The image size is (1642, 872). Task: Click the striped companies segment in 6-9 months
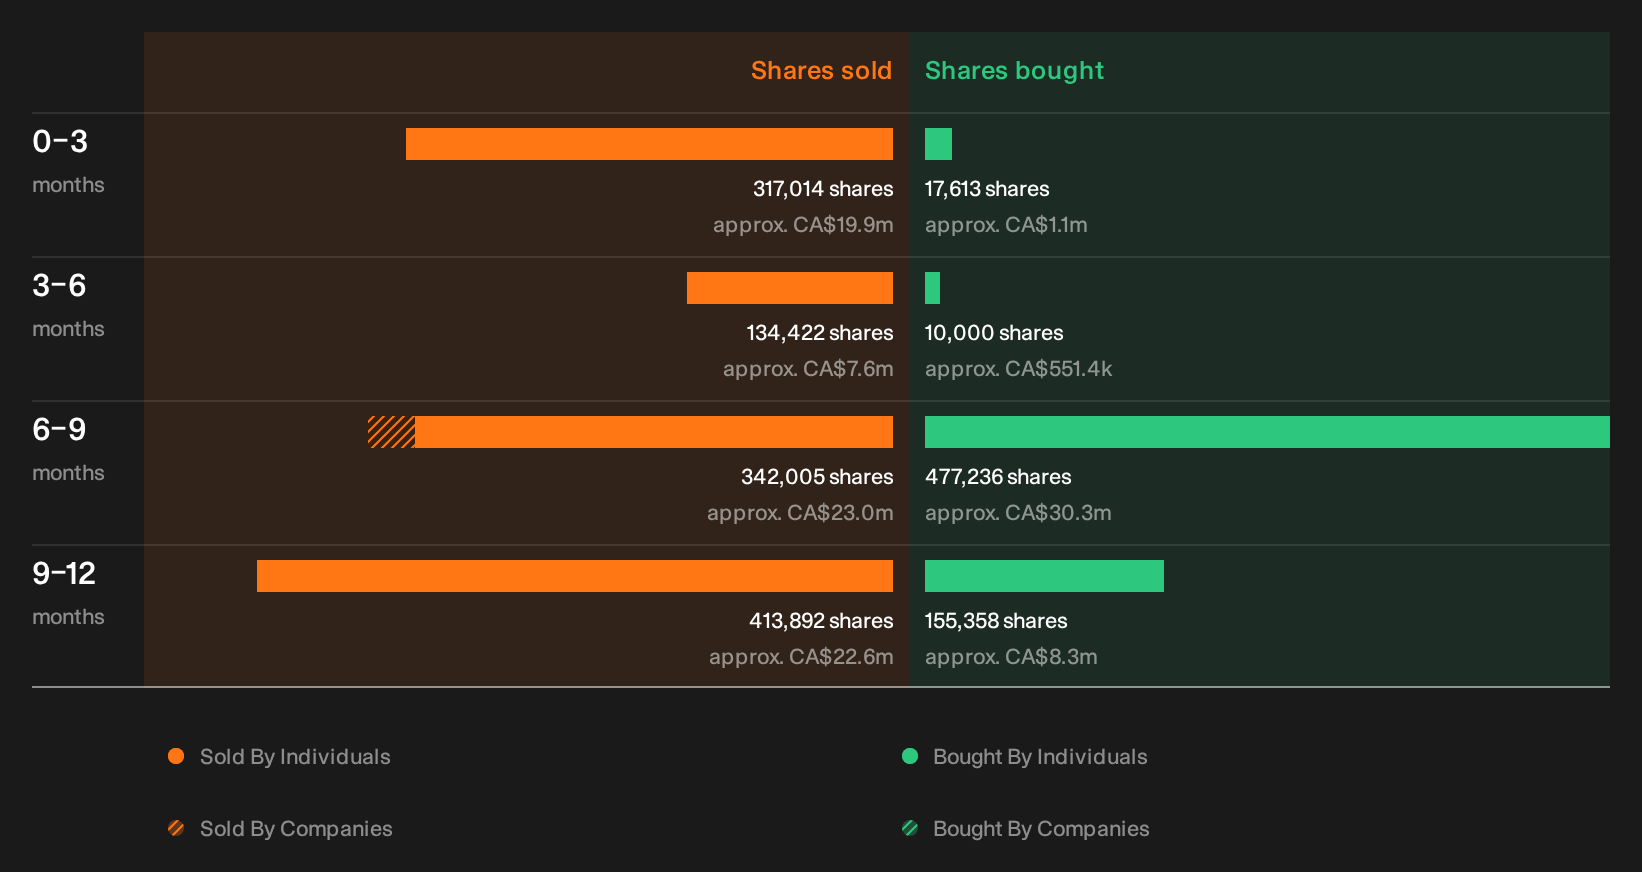tap(391, 432)
